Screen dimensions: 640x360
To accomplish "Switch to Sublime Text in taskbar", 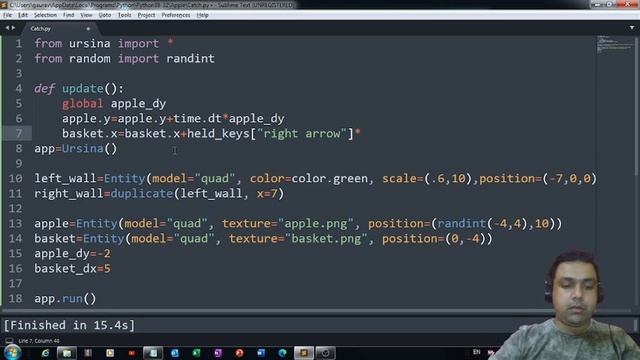I will [x=304, y=353].
